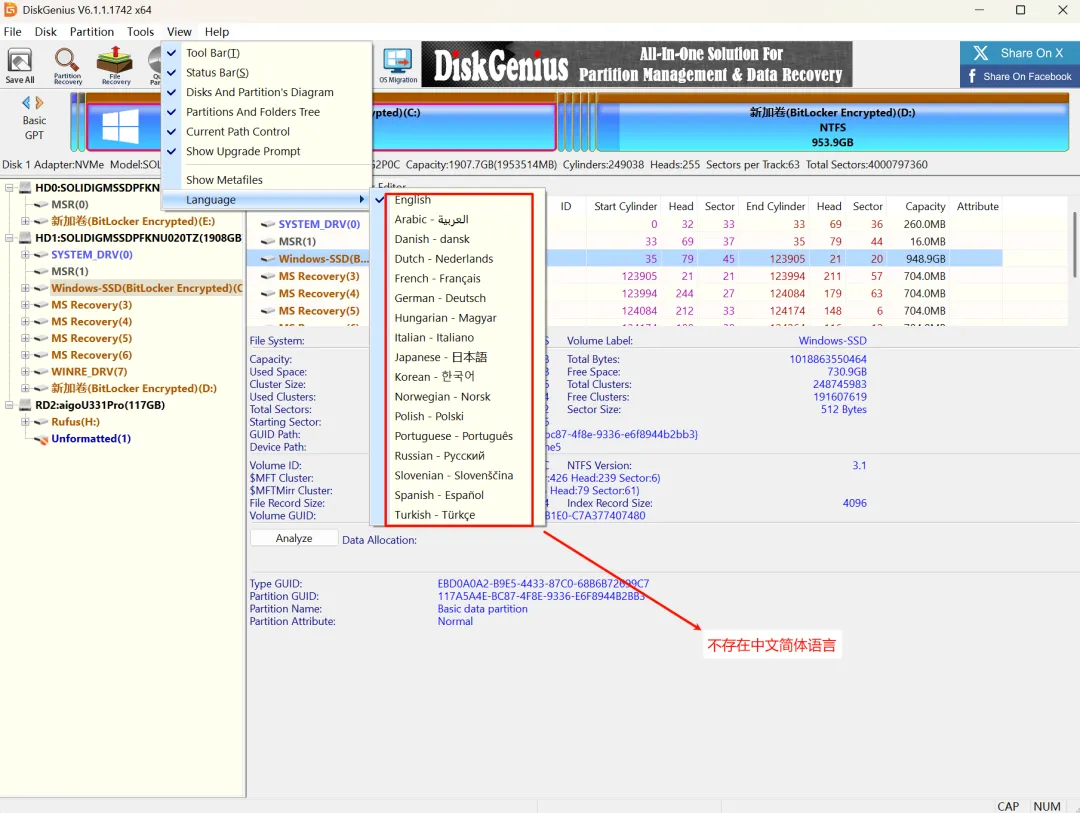1080x813 pixels.
Task: Click the forward navigation arrow icon
Action: [x=39, y=103]
